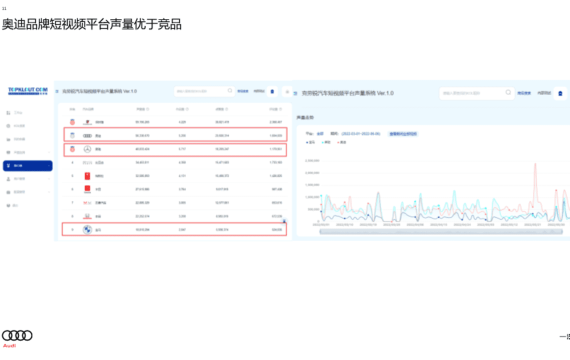Open the highlighted blue sidebar menu item
Image resolution: width=570 pixels, height=360 pixels.
(x=28, y=166)
